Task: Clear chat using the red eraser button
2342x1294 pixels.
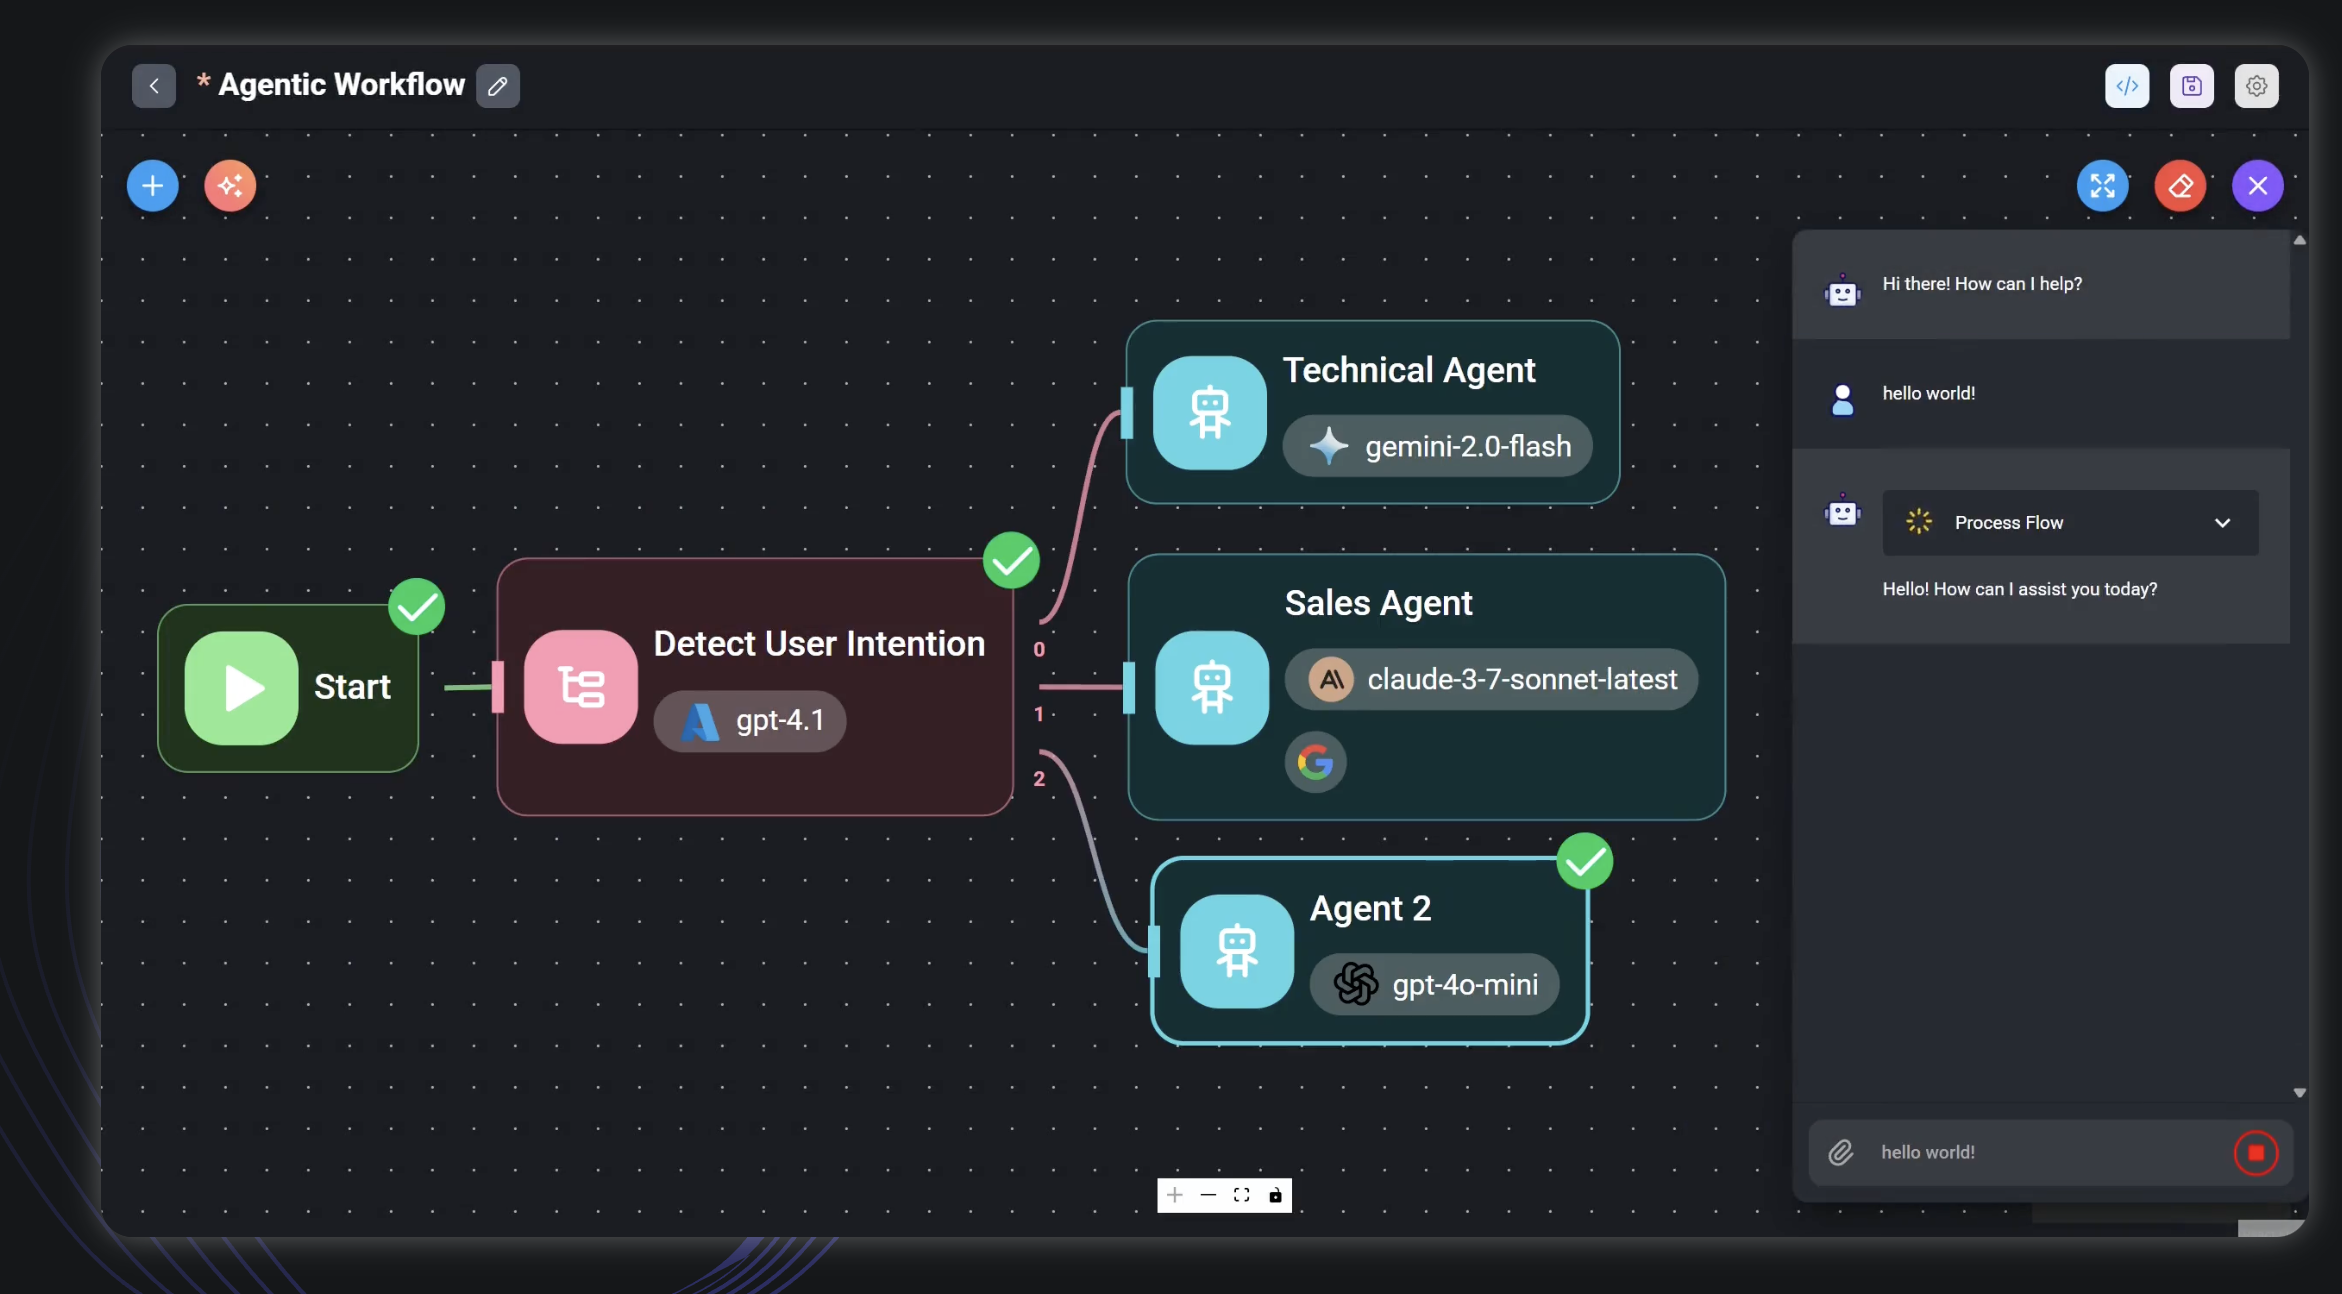Action: coord(2180,186)
